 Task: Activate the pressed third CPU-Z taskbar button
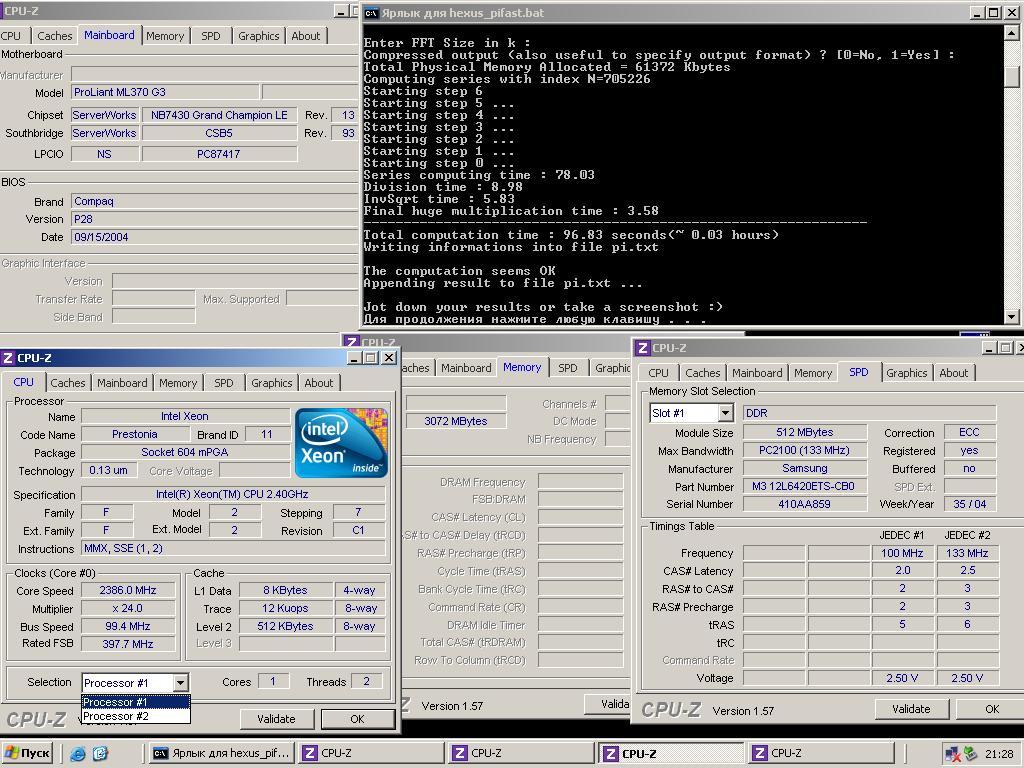click(x=671, y=754)
